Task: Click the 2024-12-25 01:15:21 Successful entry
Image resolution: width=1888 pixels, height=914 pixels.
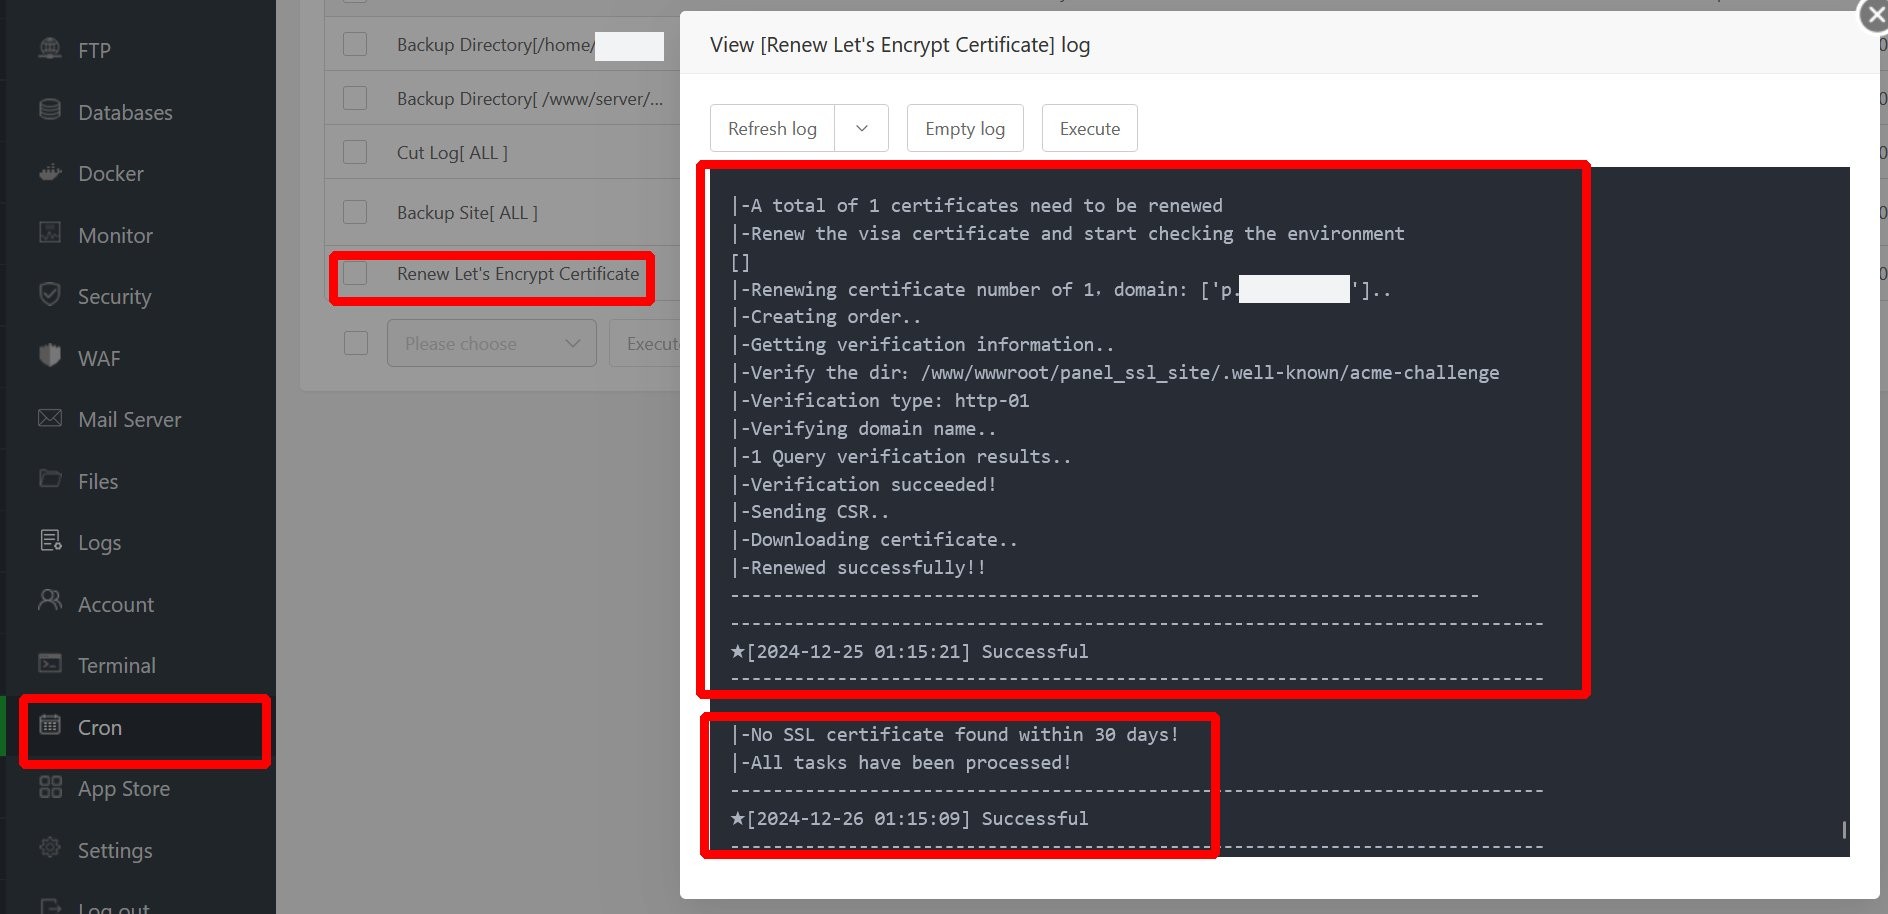Action: [x=910, y=651]
